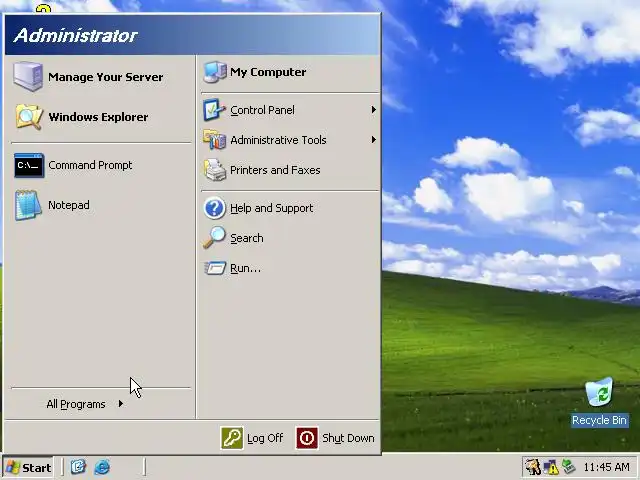Image resolution: width=640 pixels, height=480 pixels.
Task: Click the Help and Support question-mark icon
Action: tap(214, 208)
